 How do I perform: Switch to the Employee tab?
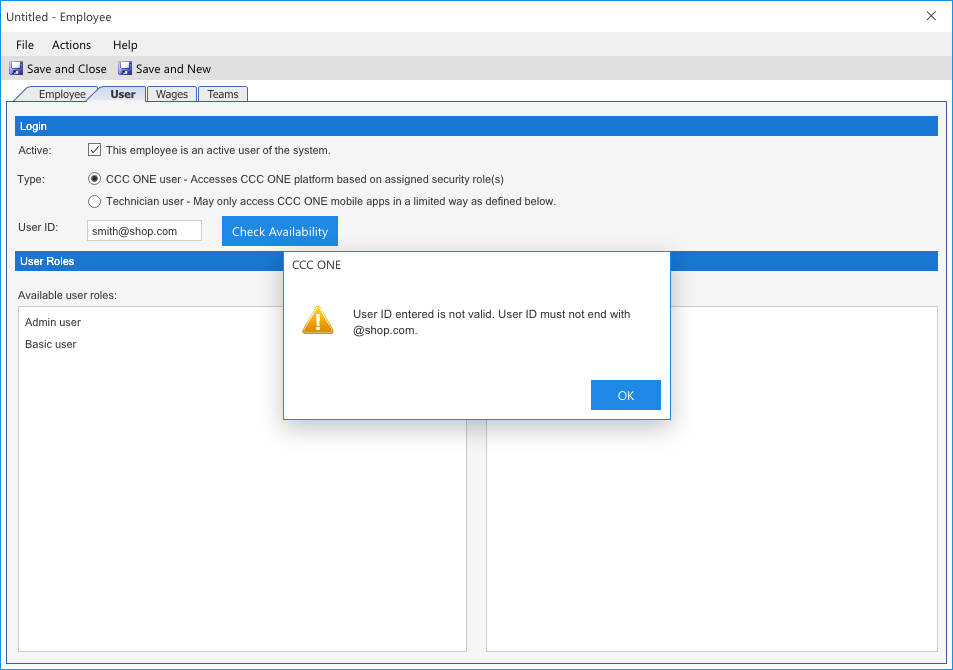61,94
